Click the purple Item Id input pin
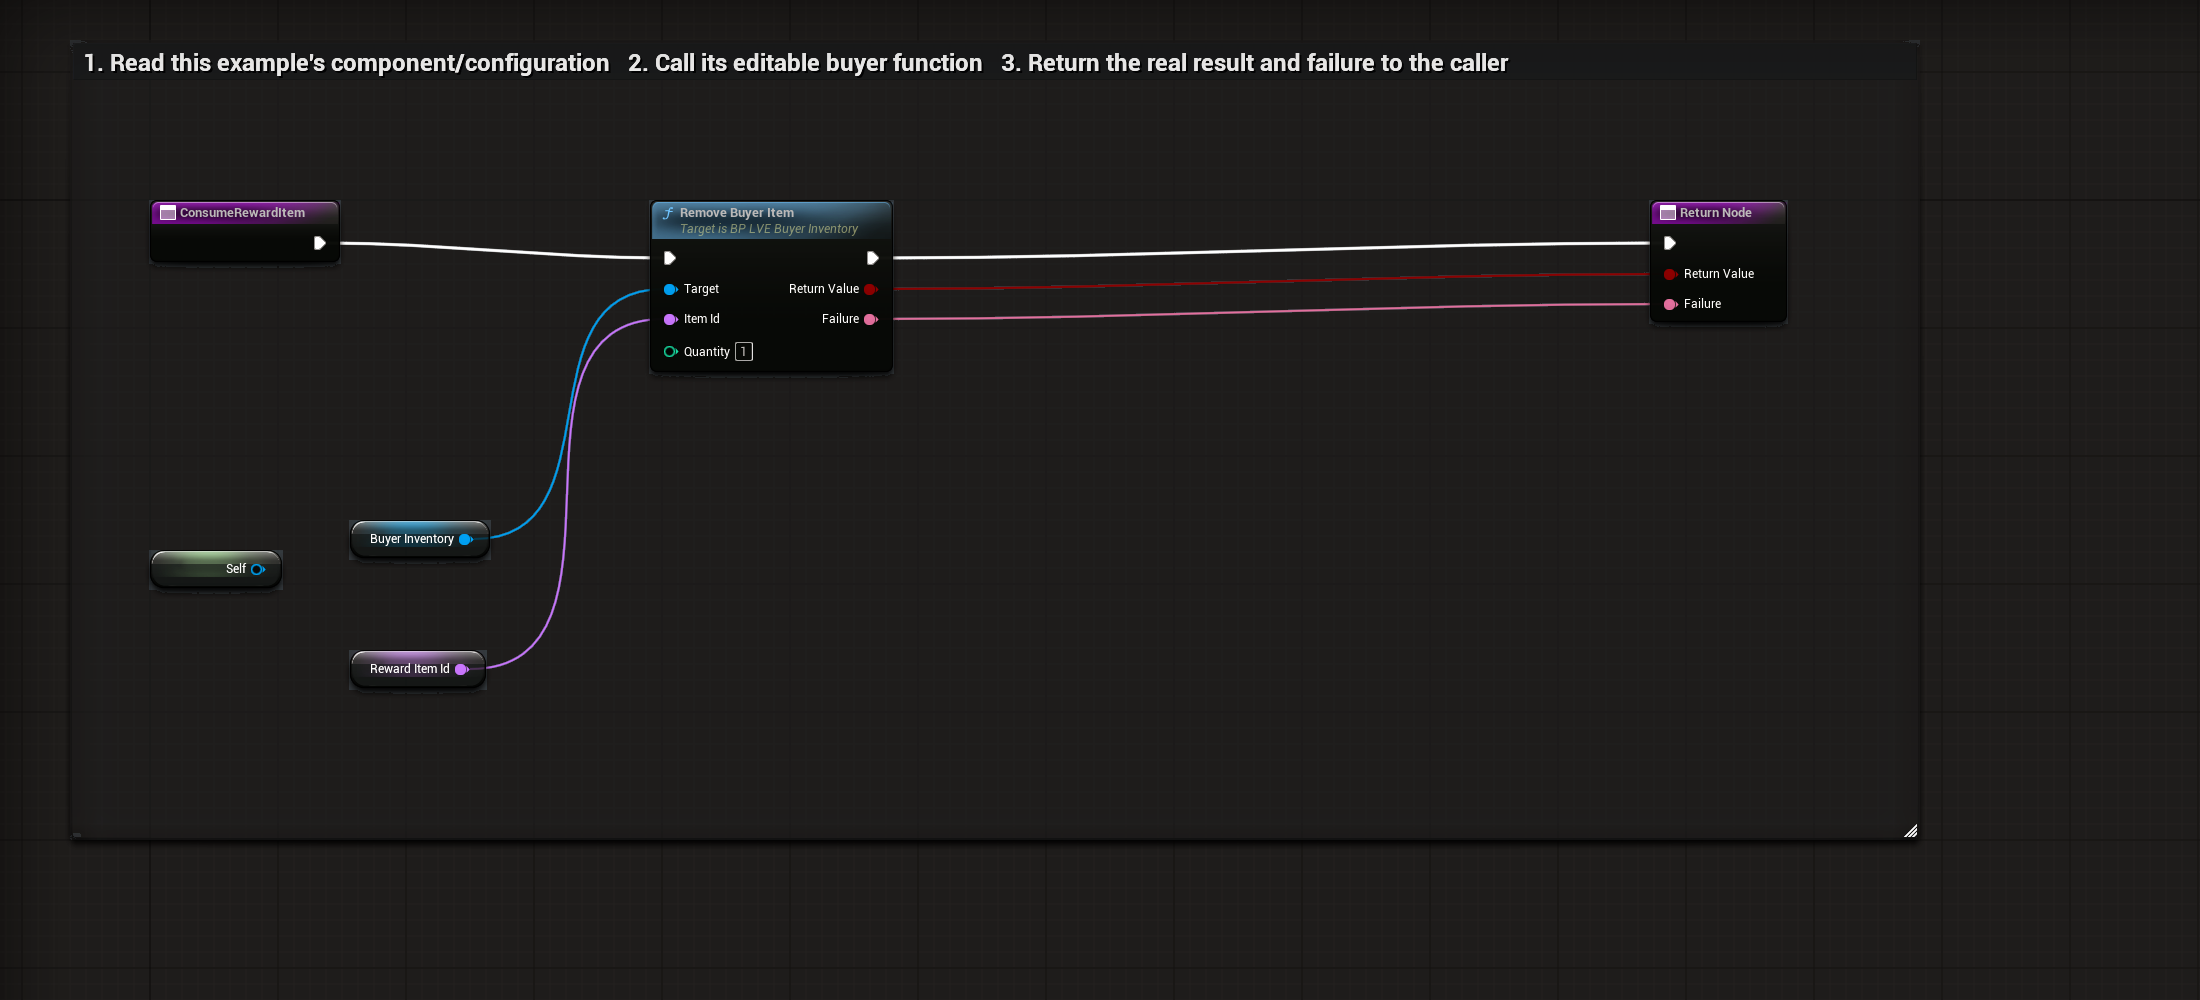Viewport: 2200px width, 1000px height. pyautogui.click(x=671, y=319)
